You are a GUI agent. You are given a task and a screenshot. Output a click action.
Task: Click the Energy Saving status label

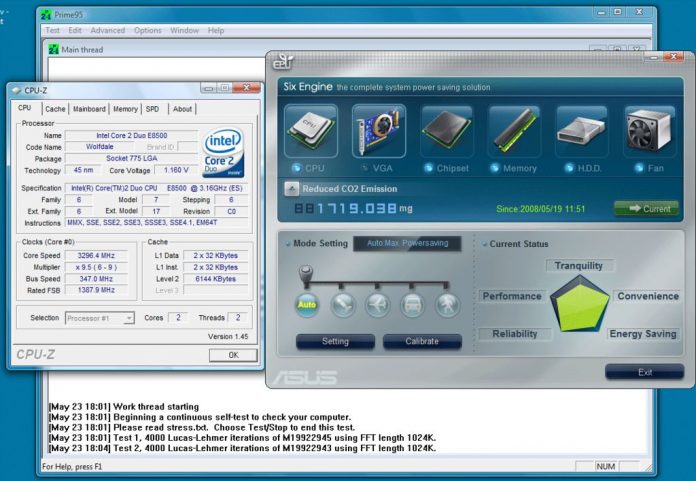click(x=643, y=334)
